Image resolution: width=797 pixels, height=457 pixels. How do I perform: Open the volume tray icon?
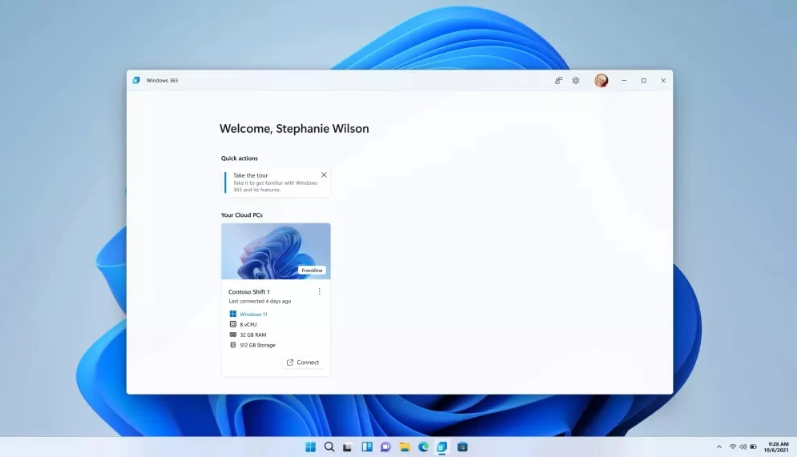pos(743,447)
